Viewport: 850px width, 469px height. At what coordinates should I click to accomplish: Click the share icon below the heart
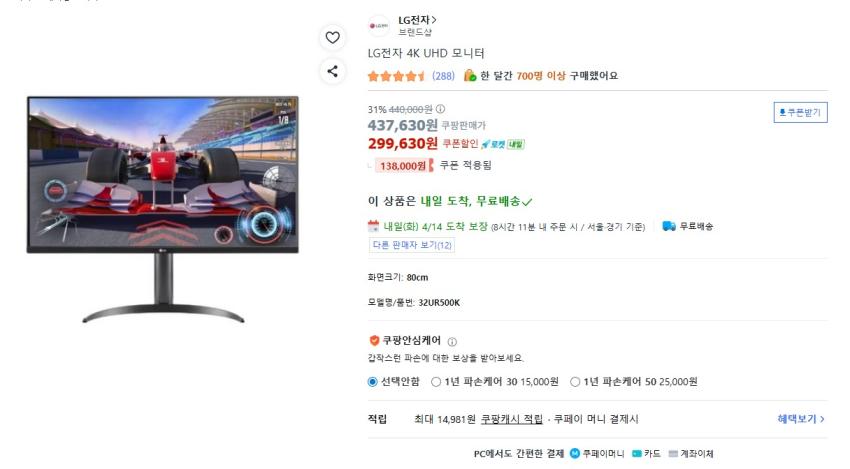332,71
